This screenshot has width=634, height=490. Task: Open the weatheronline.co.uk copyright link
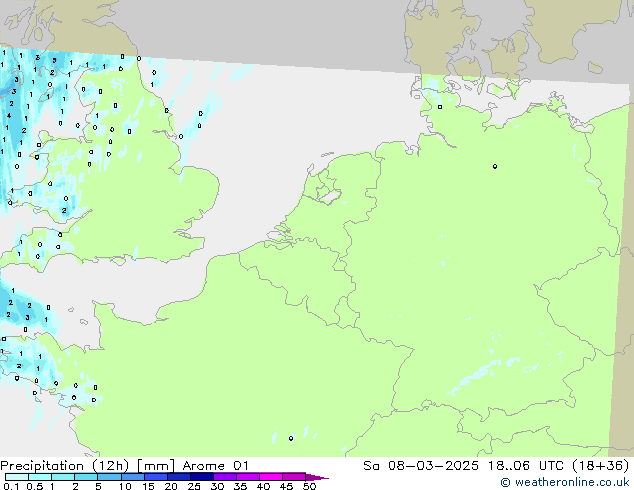point(565,482)
